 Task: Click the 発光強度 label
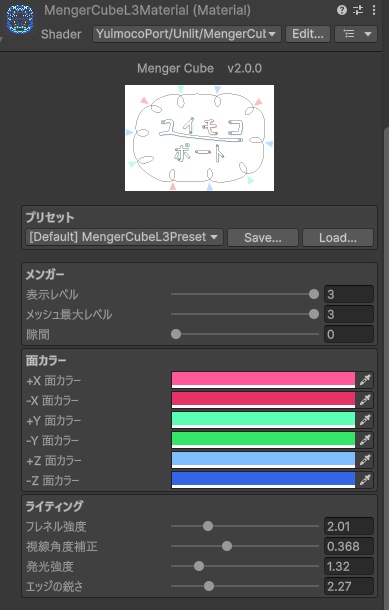pyautogui.click(x=50, y=566)
